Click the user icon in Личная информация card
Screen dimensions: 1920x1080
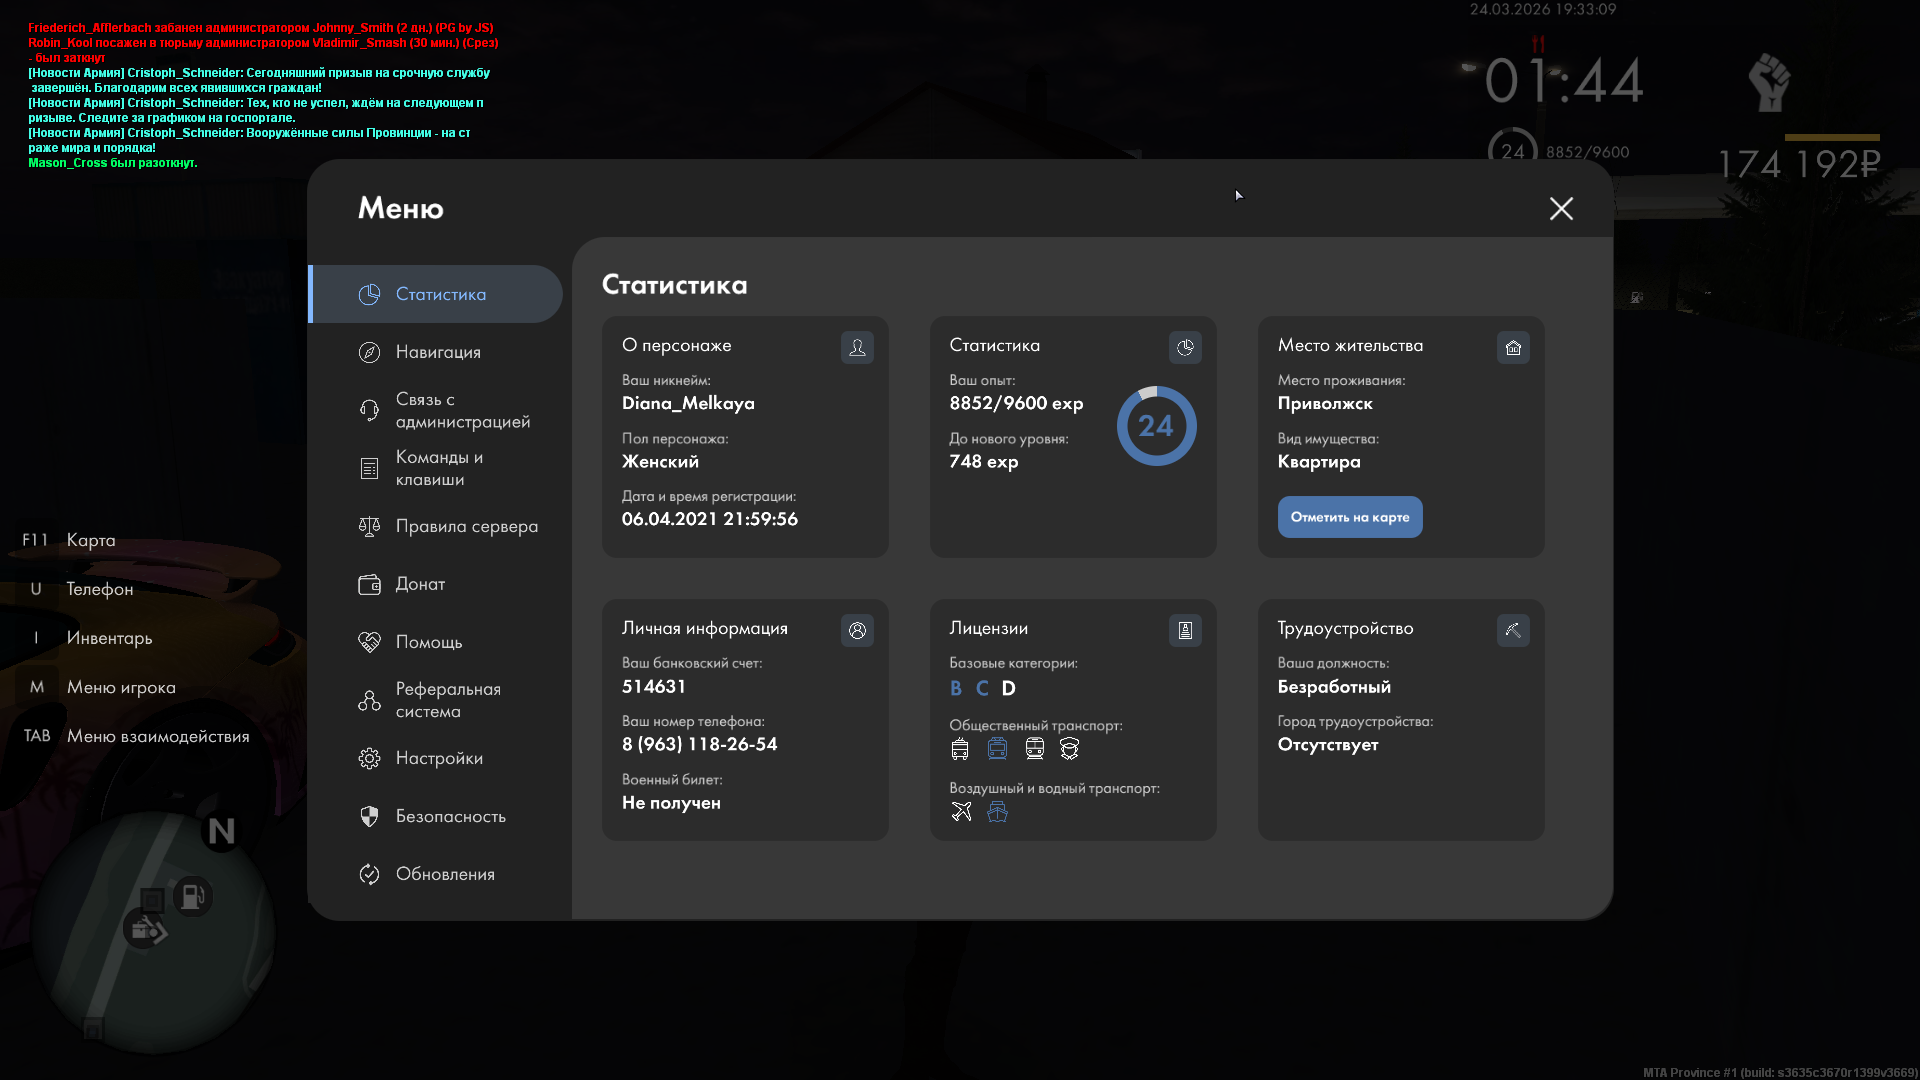(857, 631)
